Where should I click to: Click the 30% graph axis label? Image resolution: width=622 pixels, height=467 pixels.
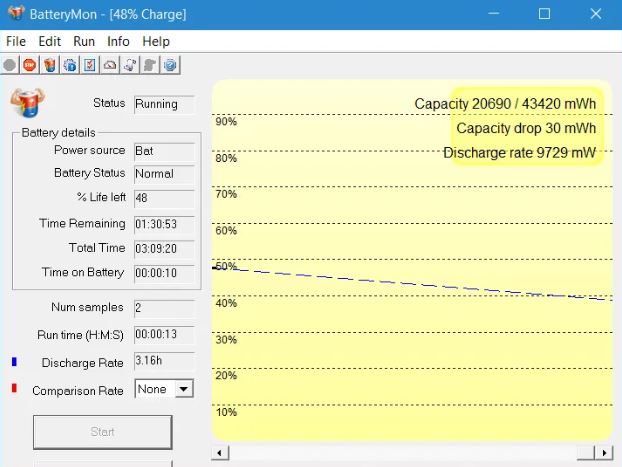tap(226, 340)
